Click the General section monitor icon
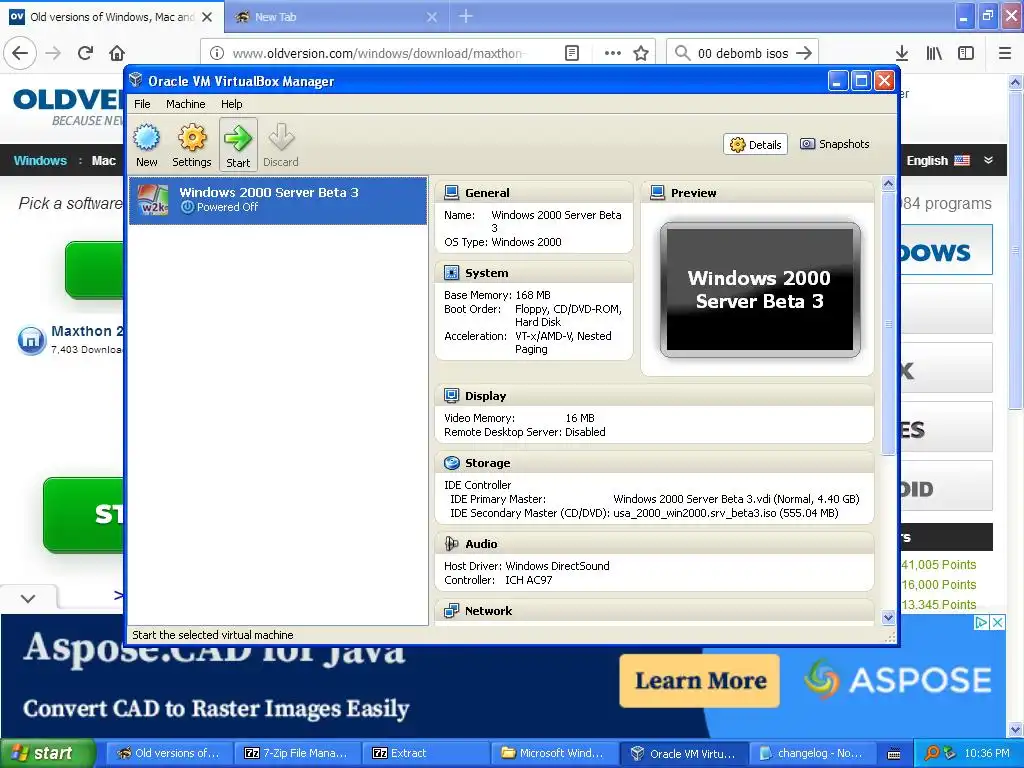1024x768 pixels. (x=451, y=193)
